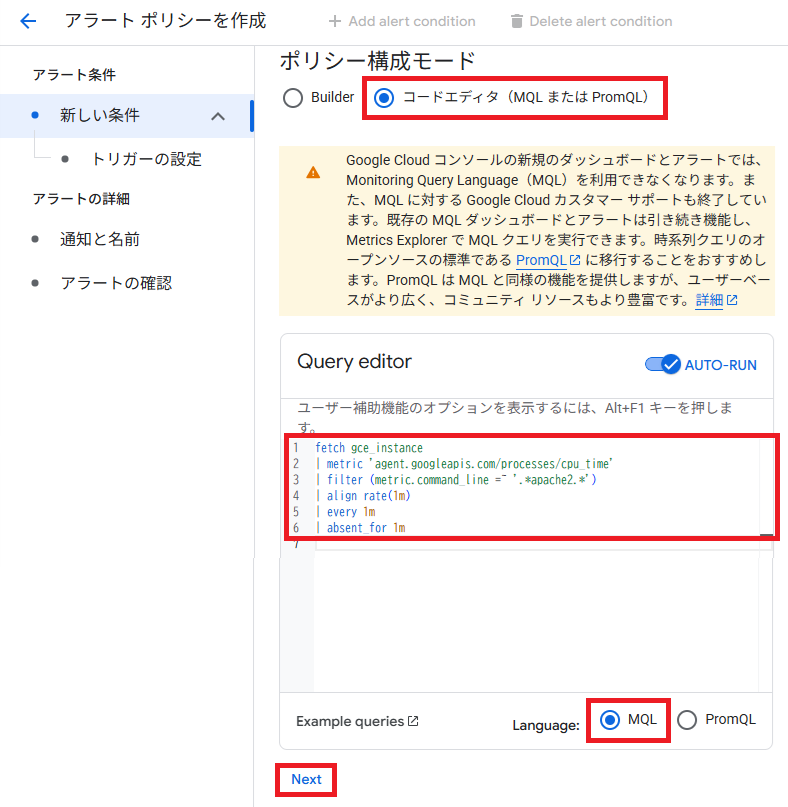Click the plus icon for Add alert condition
Screen dimensions: 788x807
pyautogui.click(x=335, y=21)
